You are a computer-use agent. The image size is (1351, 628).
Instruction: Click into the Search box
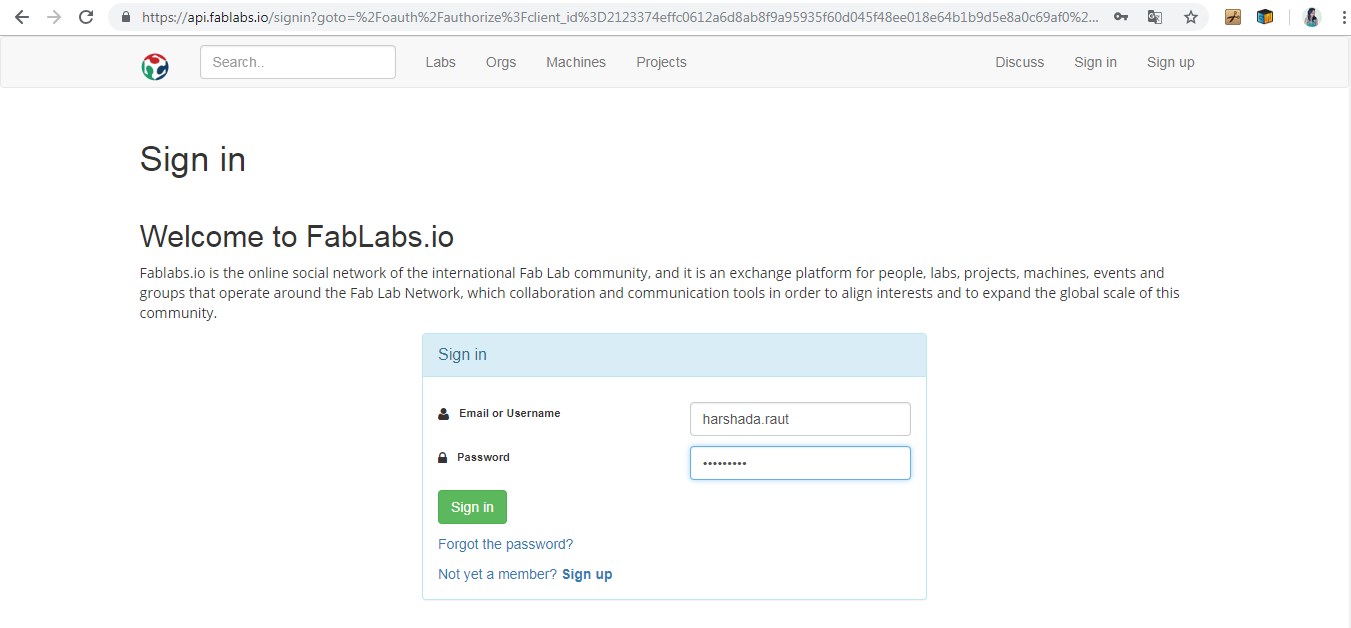click(298, 62)
